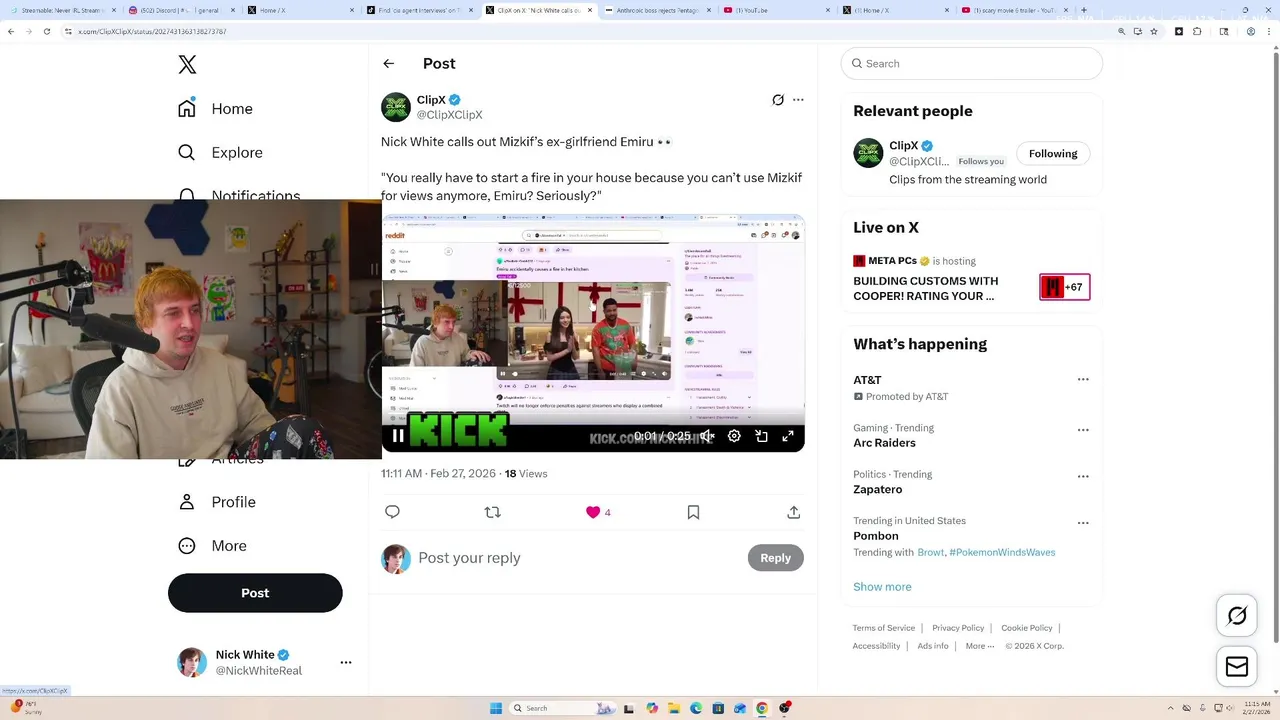The width and height of the screenshot is (1280, 720).
Task: Click Following button for ClipX
Action: click(1053, 153)
